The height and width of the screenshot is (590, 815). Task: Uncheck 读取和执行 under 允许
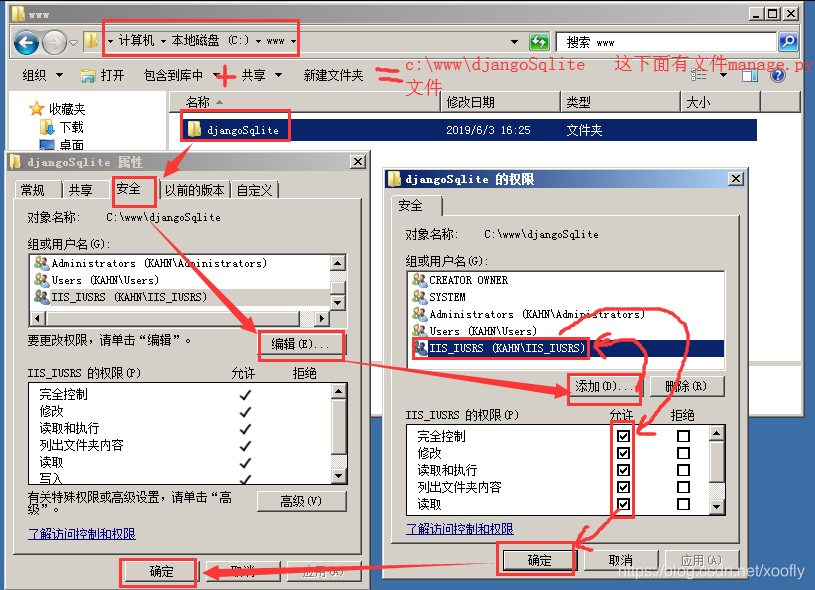point(622,469)
